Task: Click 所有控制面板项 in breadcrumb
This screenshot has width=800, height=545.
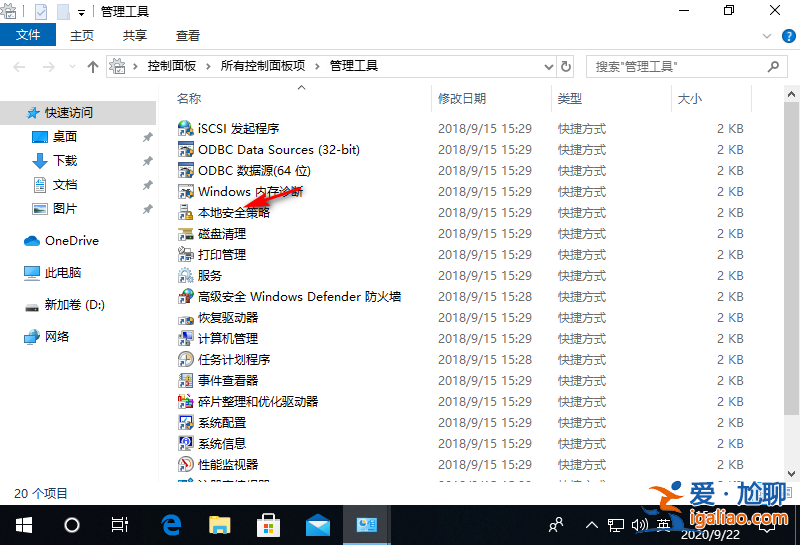Action: pyautogui.click(x=263, y=66)
